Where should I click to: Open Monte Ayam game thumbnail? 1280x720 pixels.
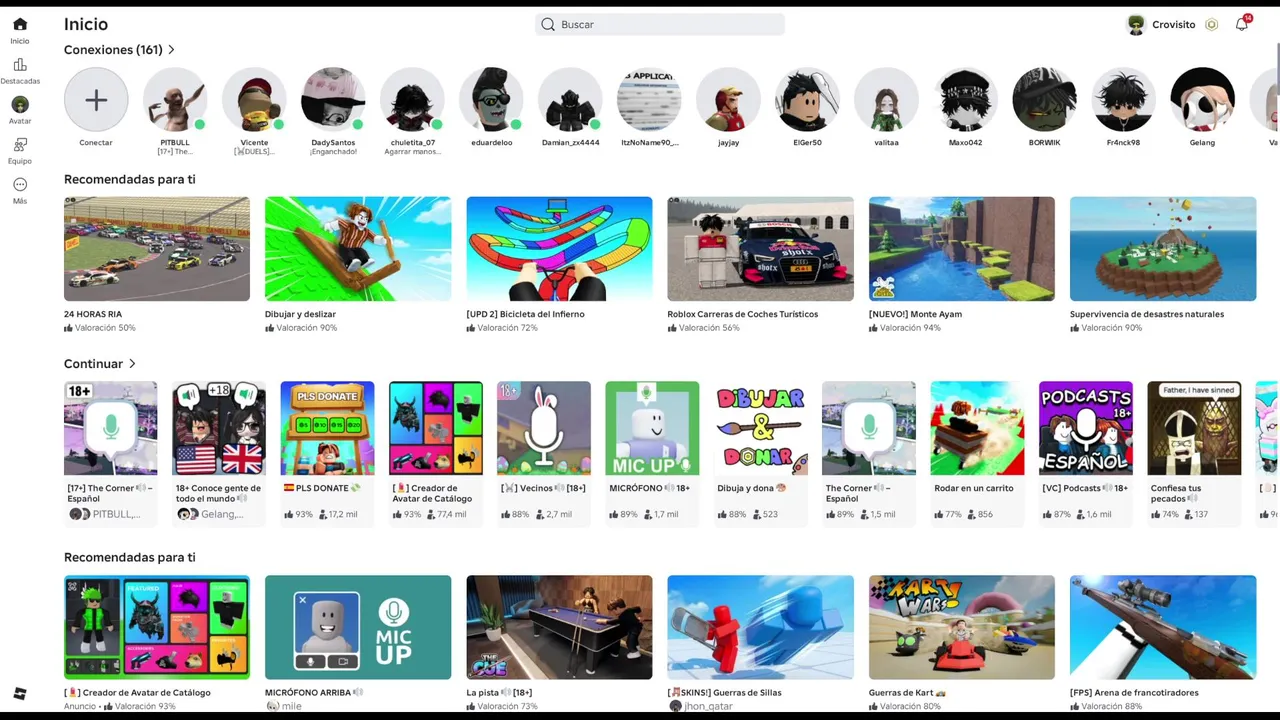[x=961, y=249]
